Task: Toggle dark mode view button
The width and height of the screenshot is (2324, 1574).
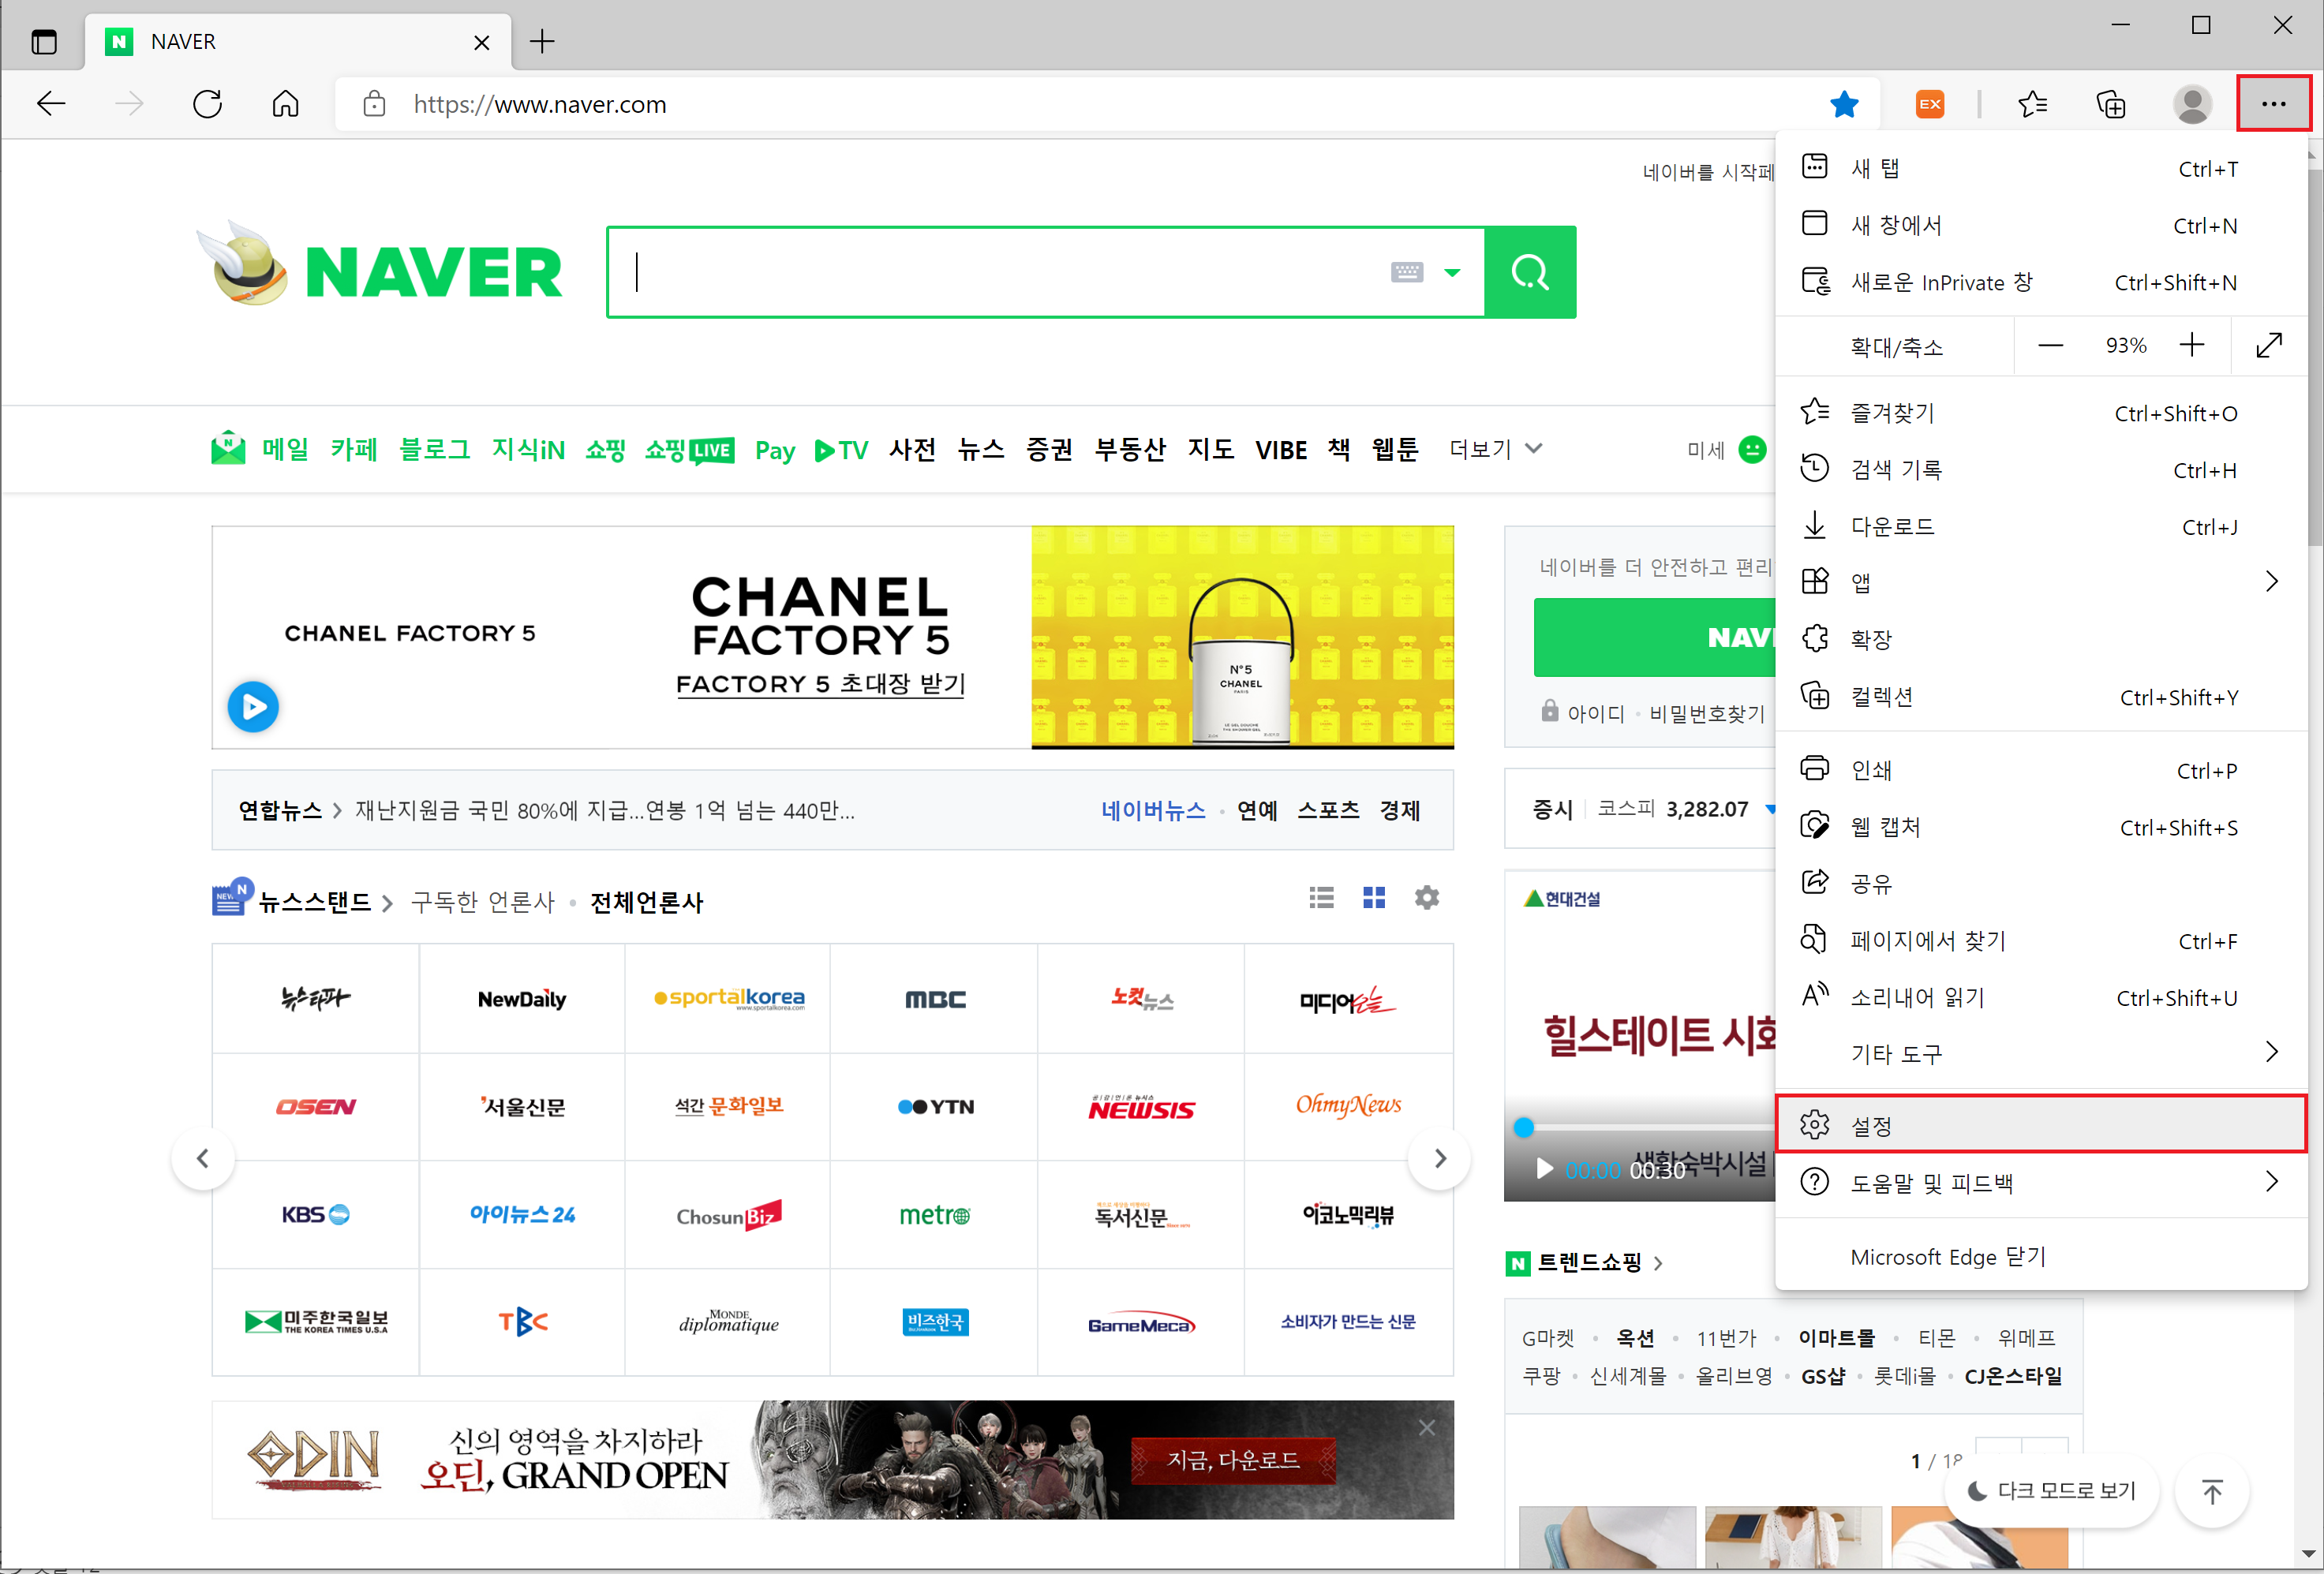Action: pos(2051,1491)
